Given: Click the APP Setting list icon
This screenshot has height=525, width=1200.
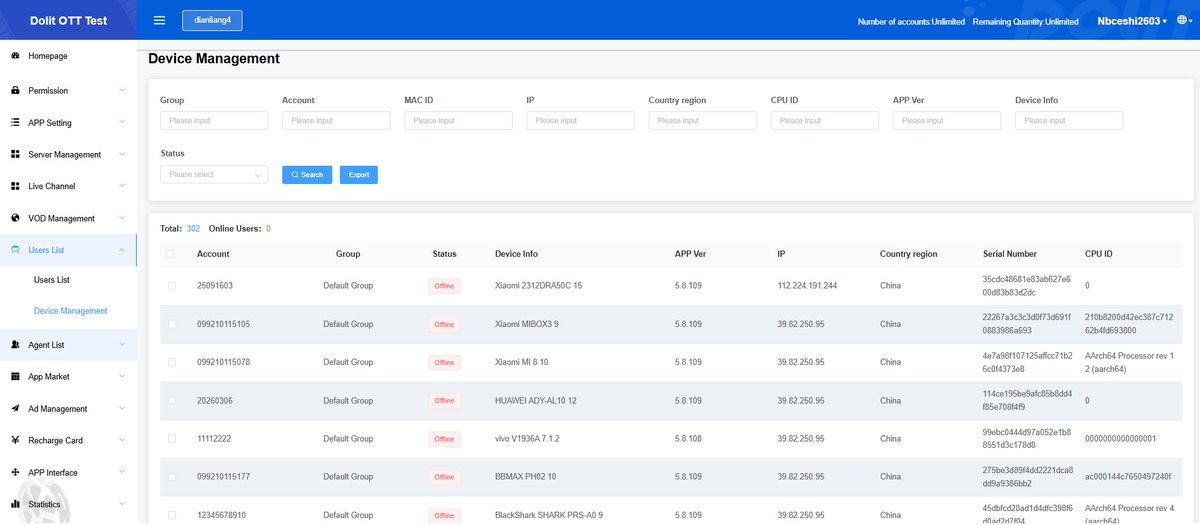Looking at the screenshot, I should [x=16, y=123].
